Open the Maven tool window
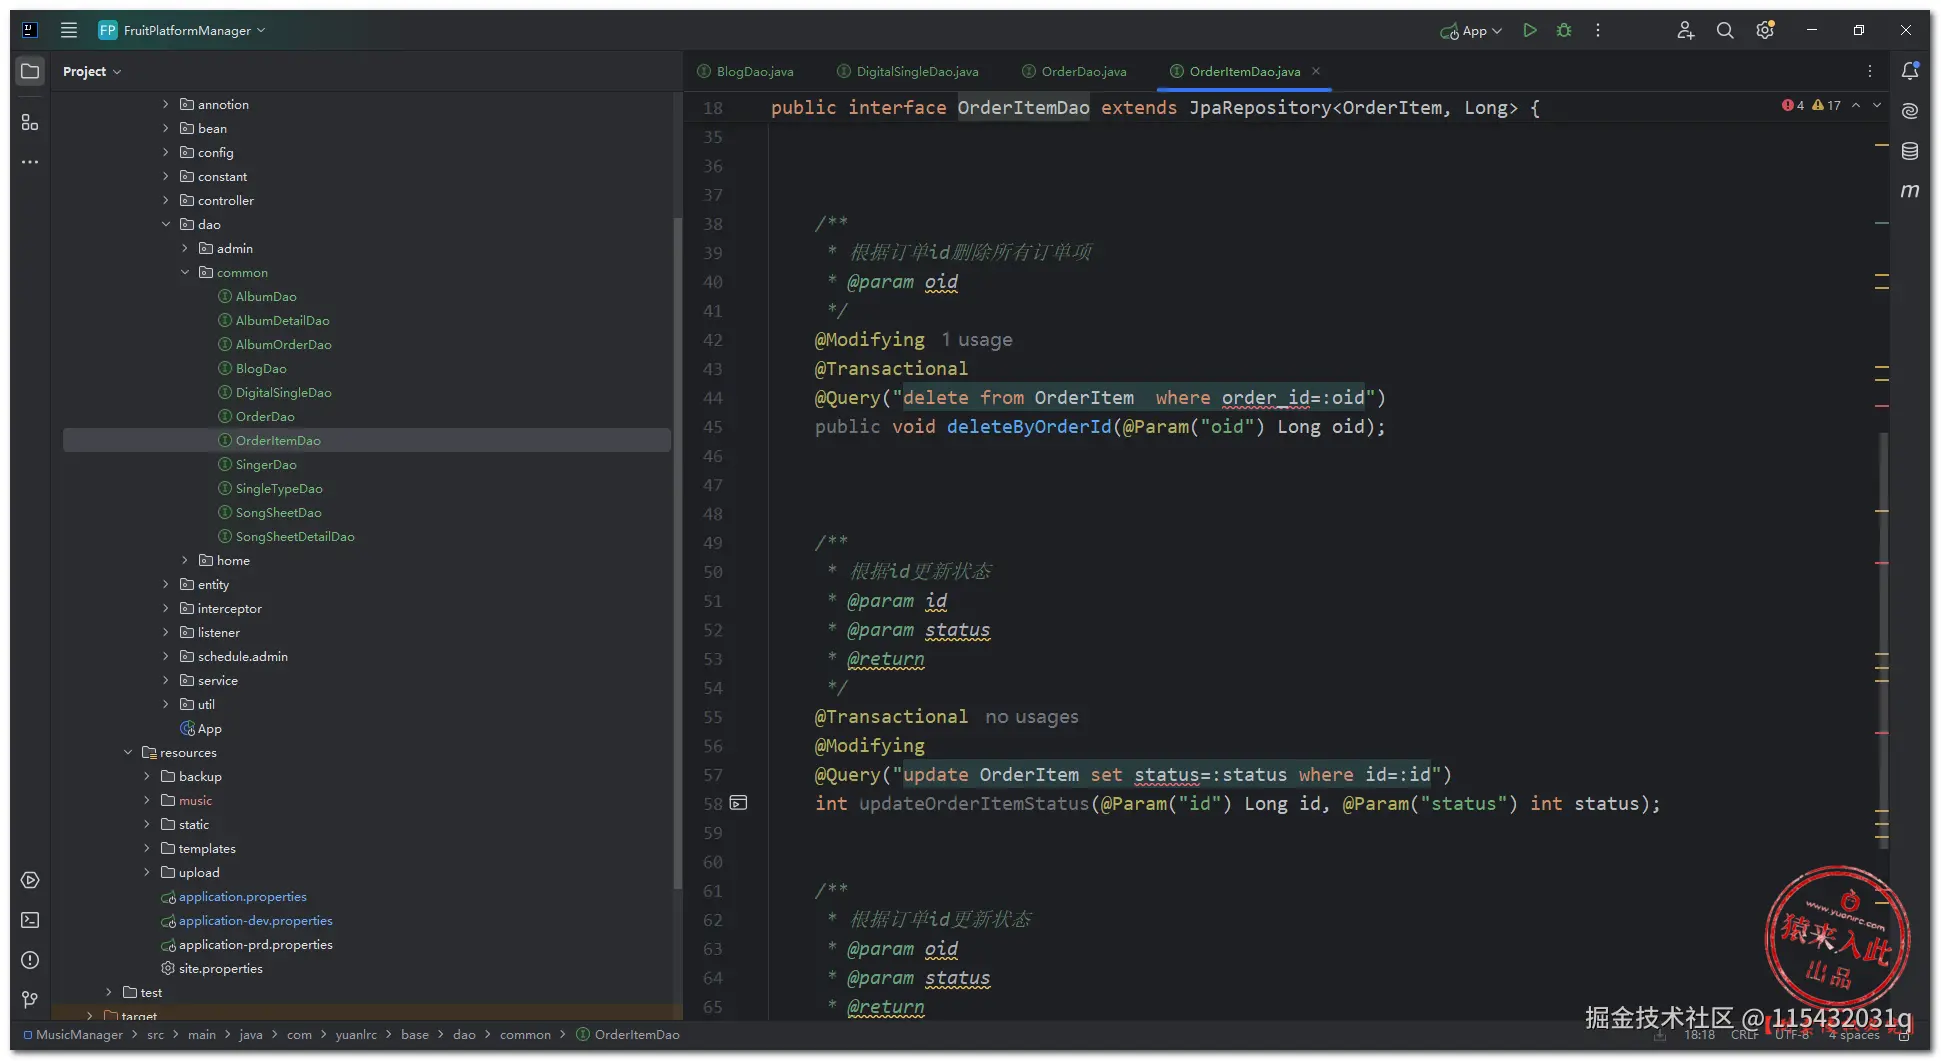 click(1910, 190)
